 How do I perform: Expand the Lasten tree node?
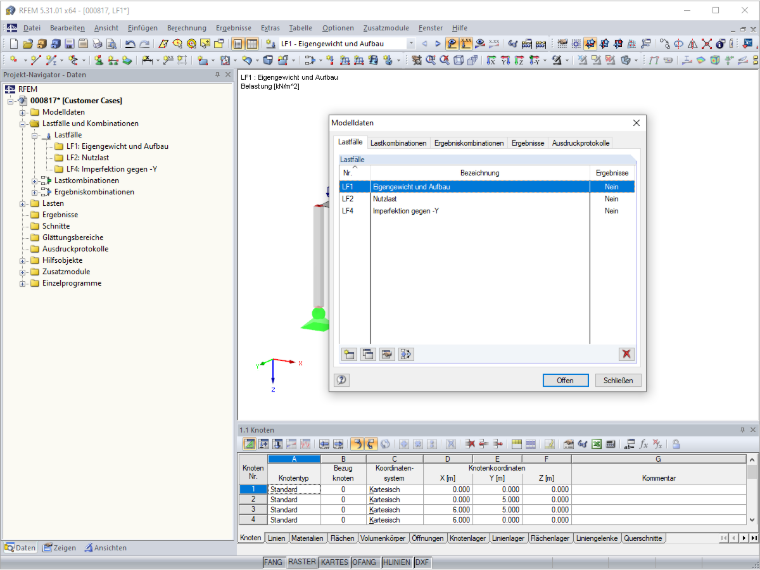click(22, 204)
